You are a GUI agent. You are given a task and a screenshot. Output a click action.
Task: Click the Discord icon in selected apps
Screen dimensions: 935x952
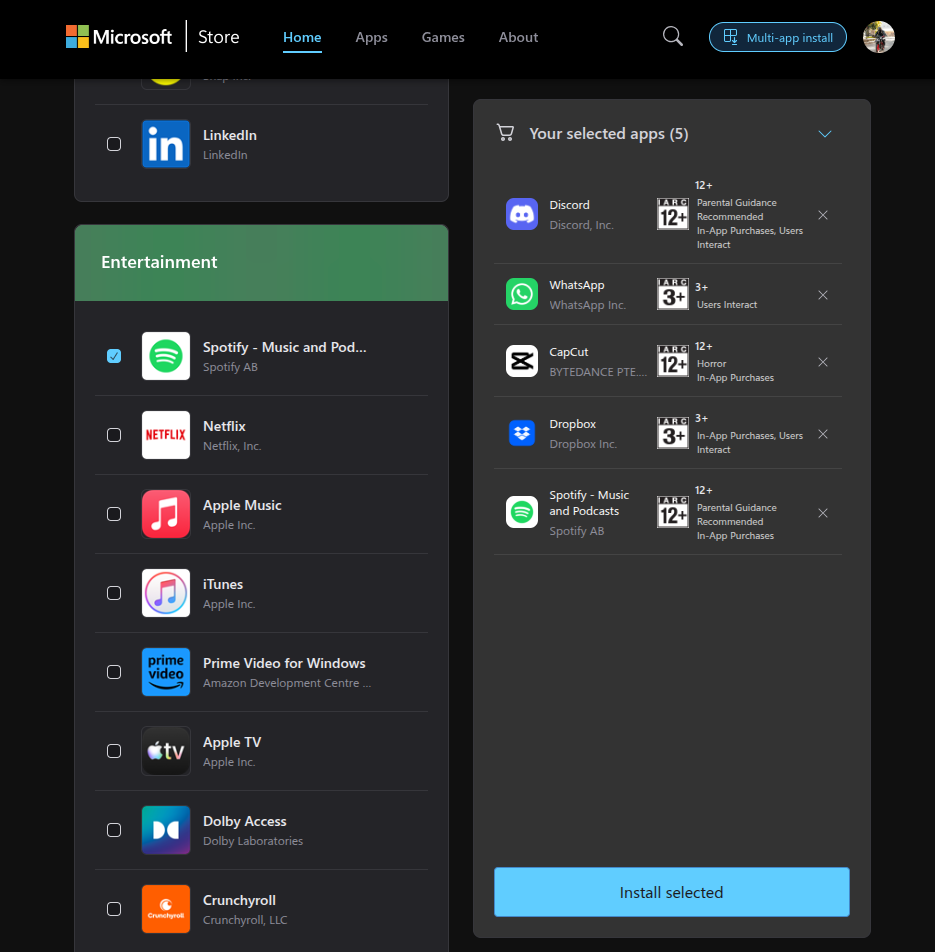pos(521,214)
